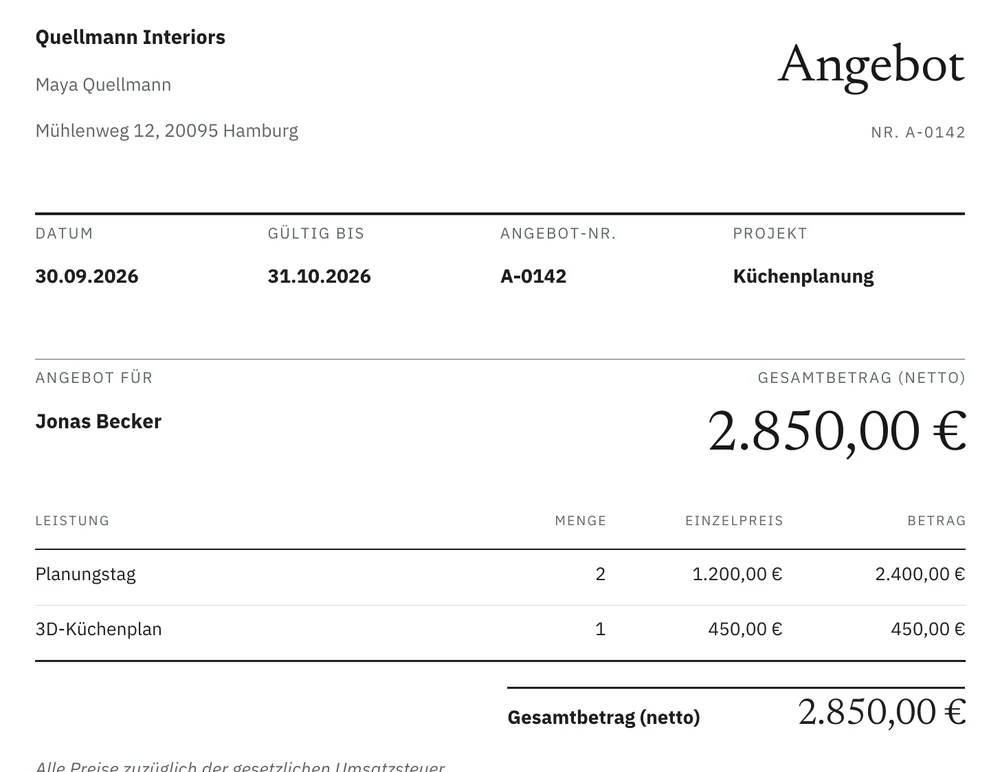Select the company name Quellmann Interiors
The image size is (1000, 772).
pos(130,38)
